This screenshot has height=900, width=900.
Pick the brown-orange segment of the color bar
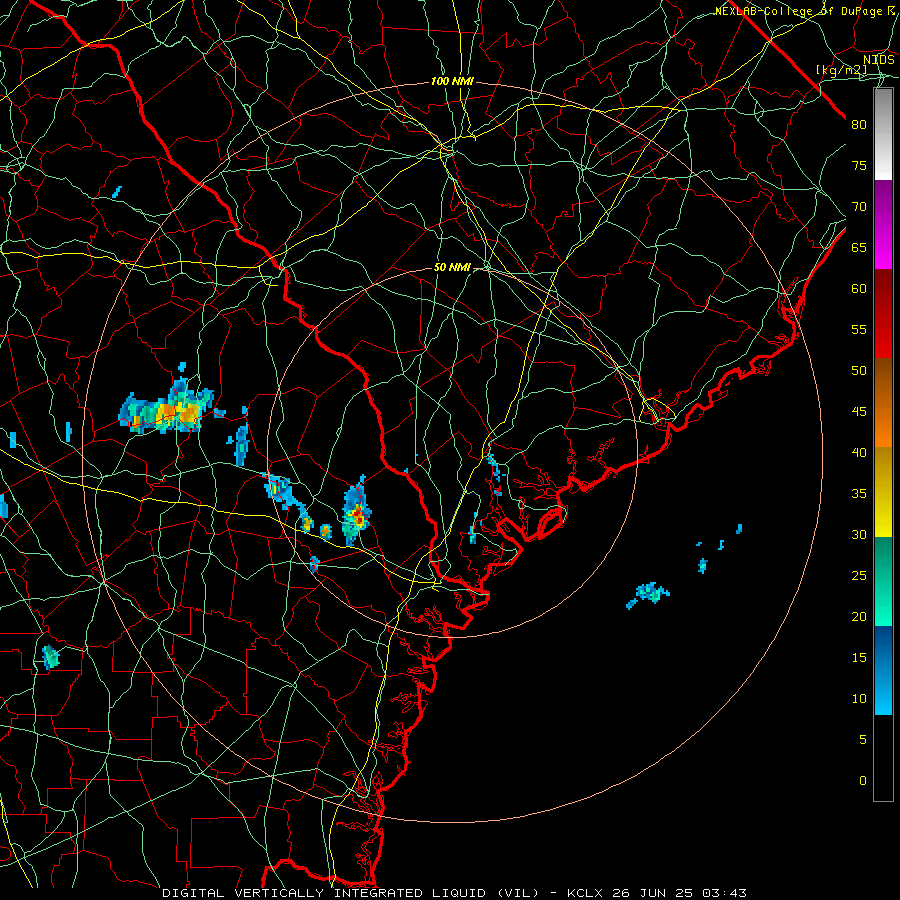click(883, 402)
